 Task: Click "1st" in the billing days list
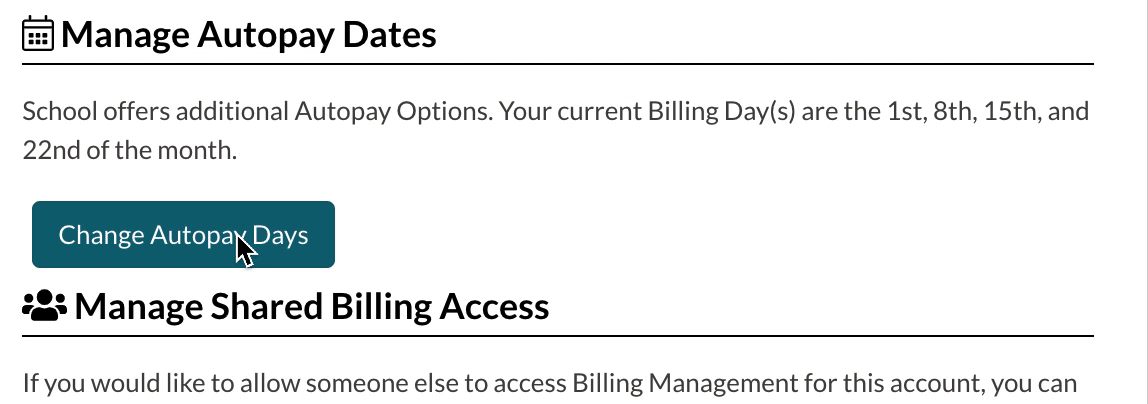(905, 110)
